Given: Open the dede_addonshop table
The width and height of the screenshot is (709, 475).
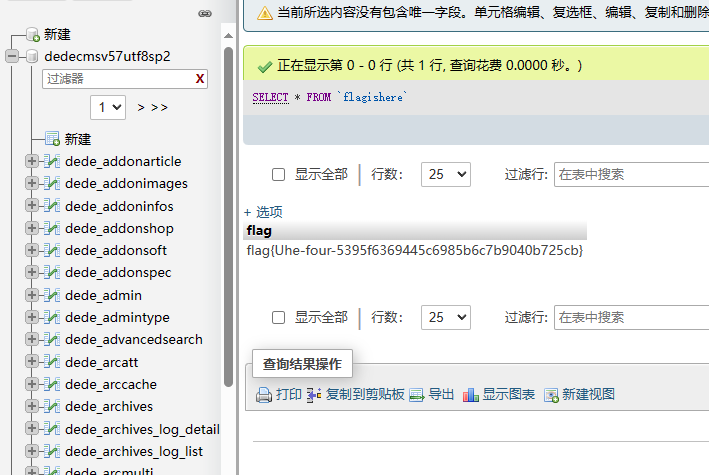Looking at the screenshot, I should pos(119,228).
